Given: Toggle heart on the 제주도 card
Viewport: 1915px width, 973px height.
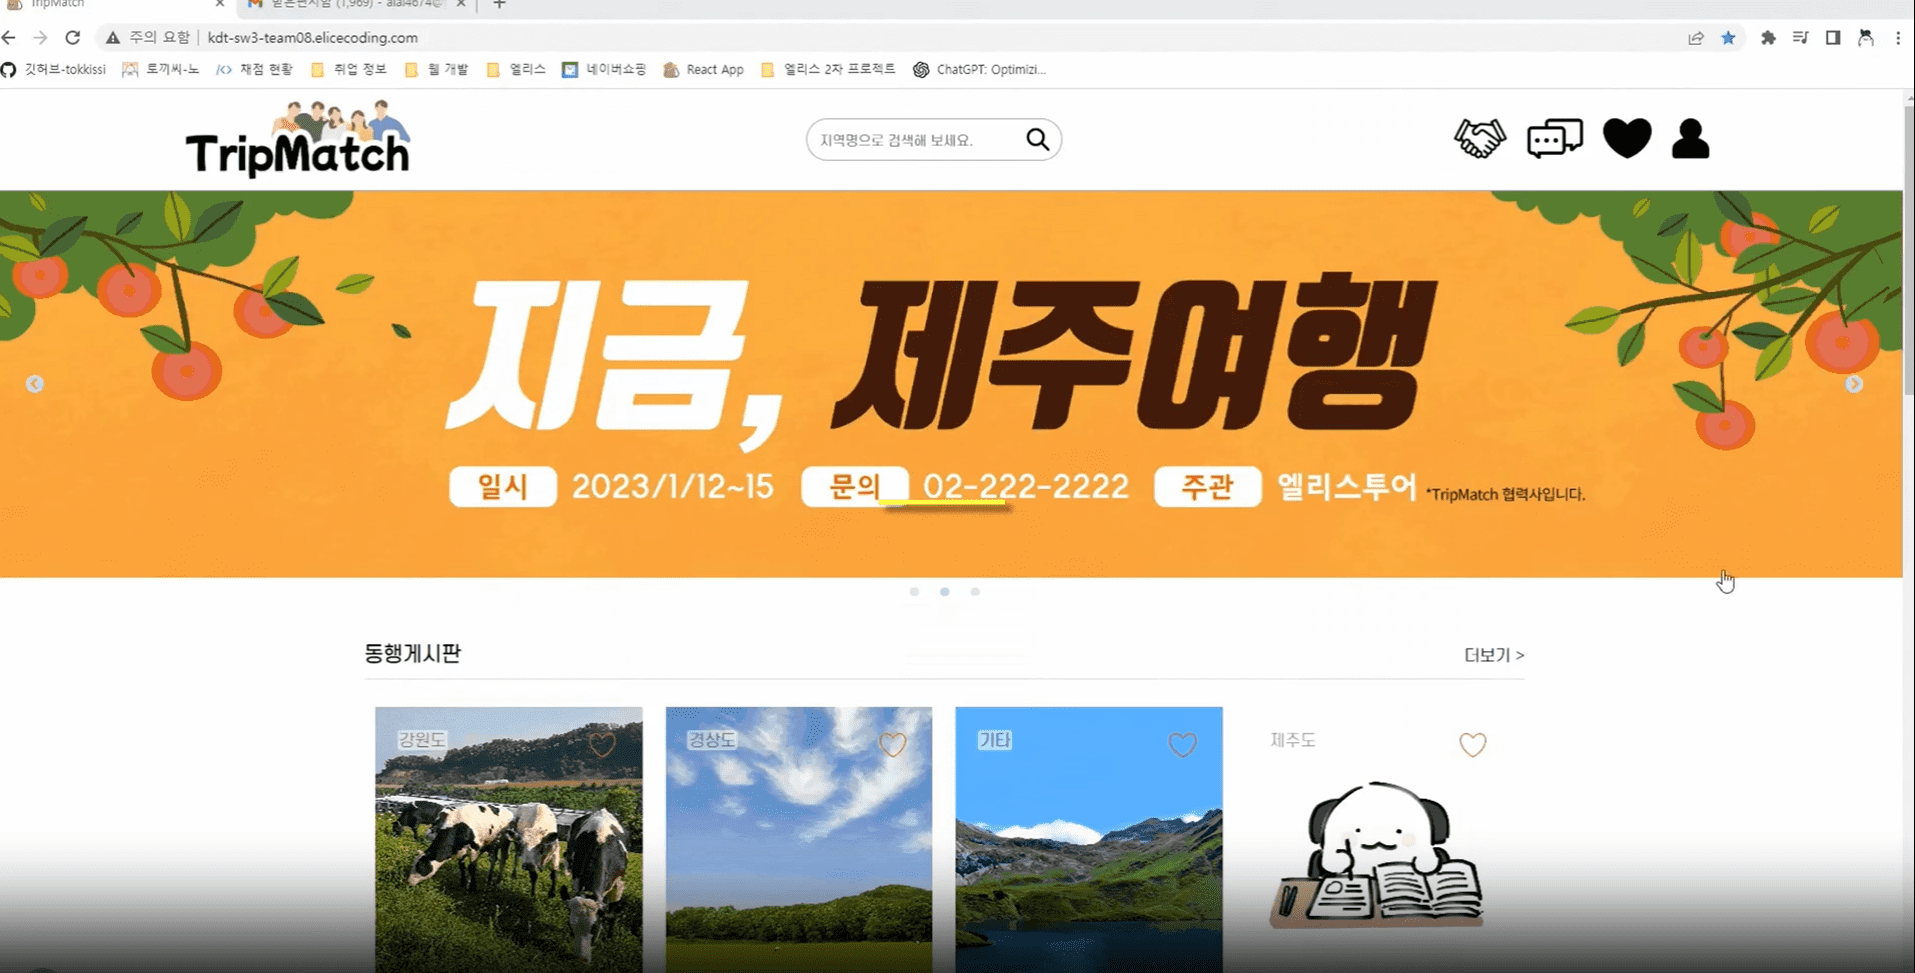Looking at the screenshot, I should pyautogui.click(x=1472, y=744).
